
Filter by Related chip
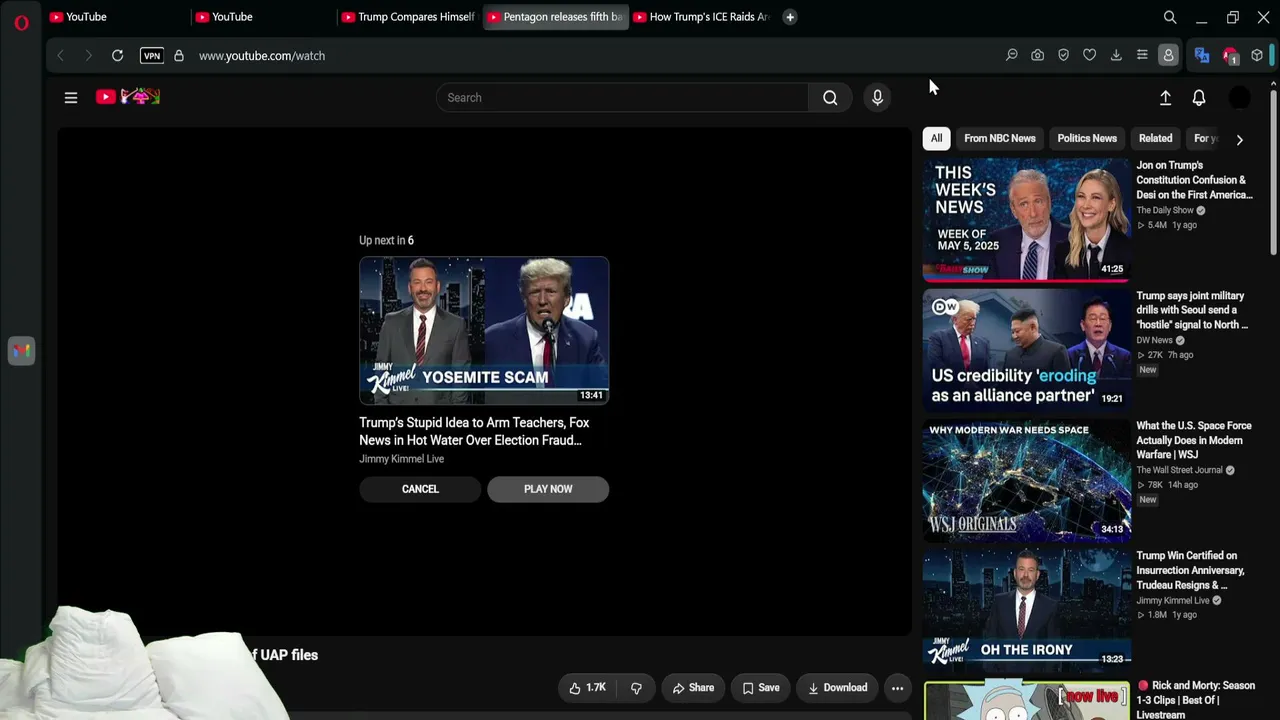pos(1155,139)
